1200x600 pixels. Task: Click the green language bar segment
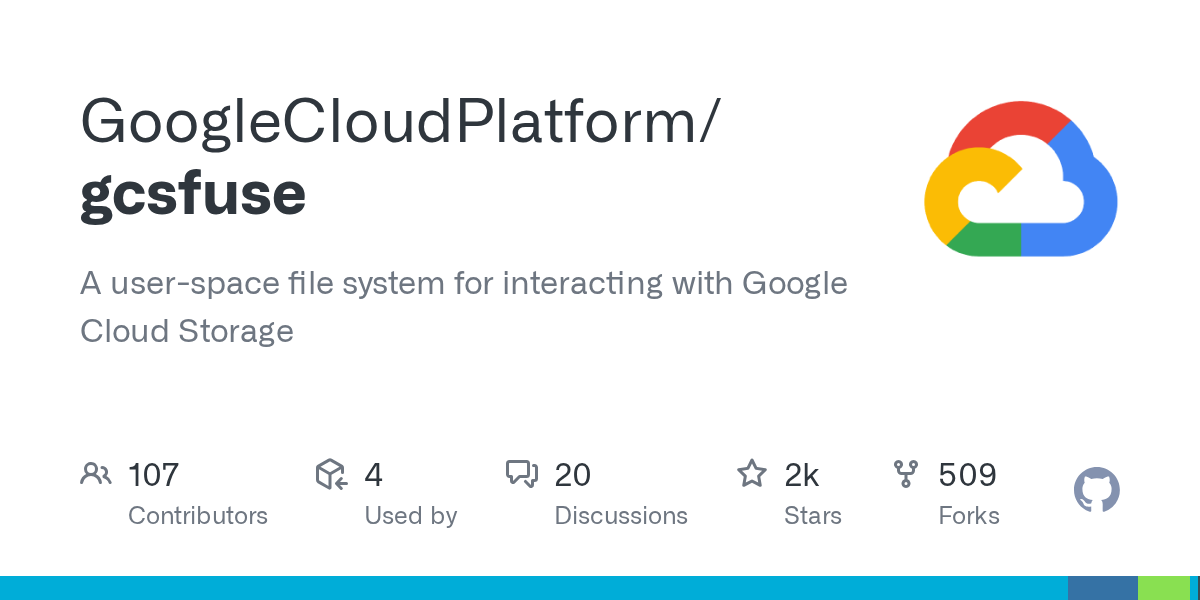(1163, 588)
